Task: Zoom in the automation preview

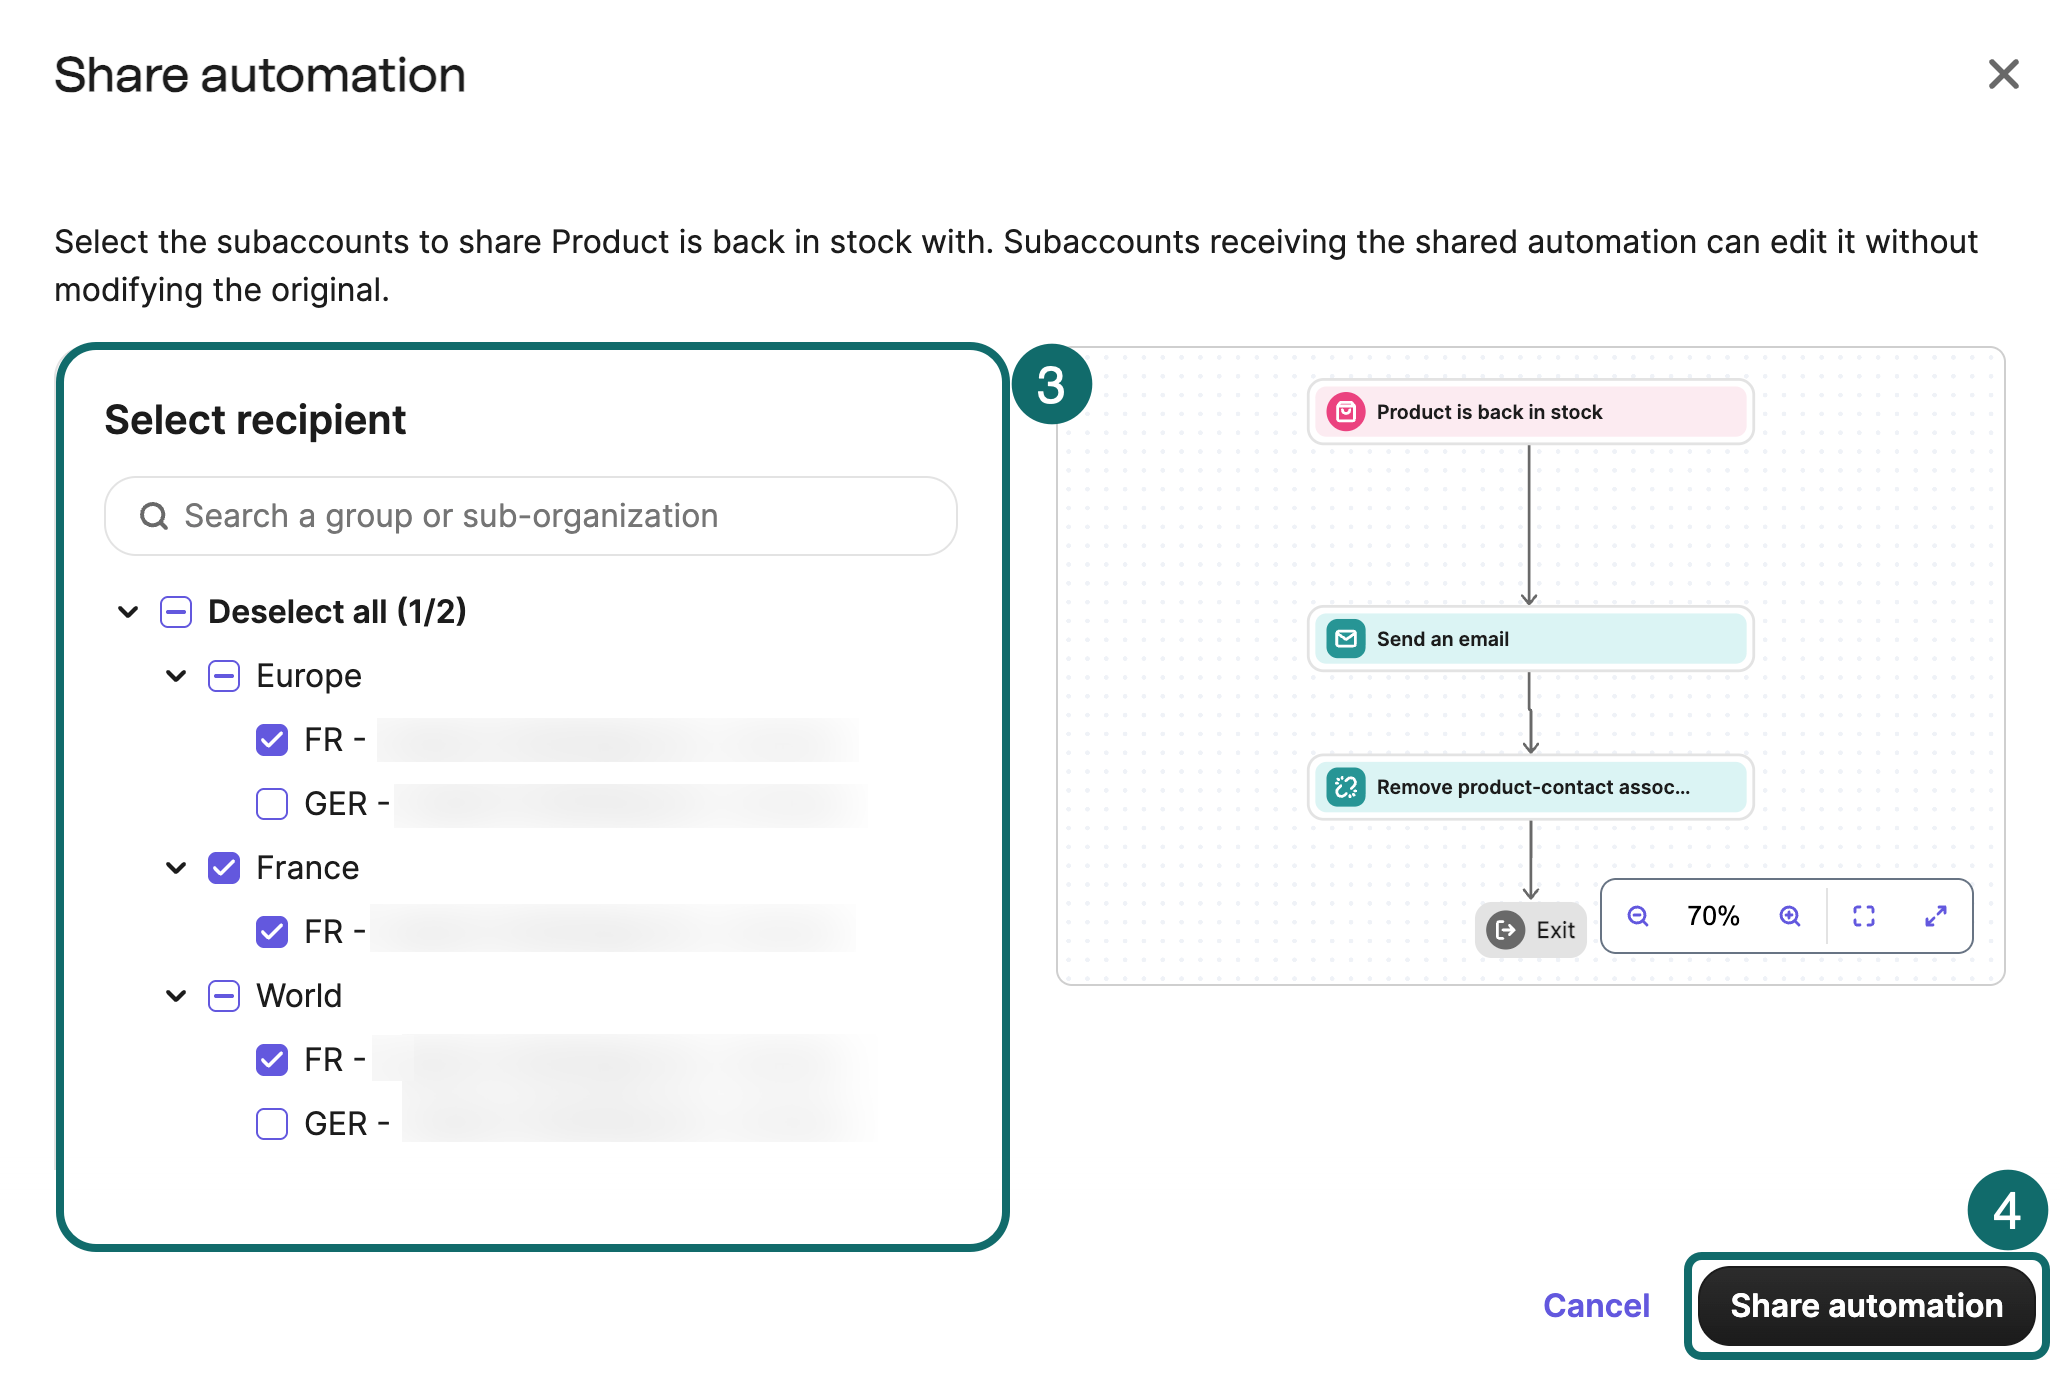Action: click(1790, 916)
